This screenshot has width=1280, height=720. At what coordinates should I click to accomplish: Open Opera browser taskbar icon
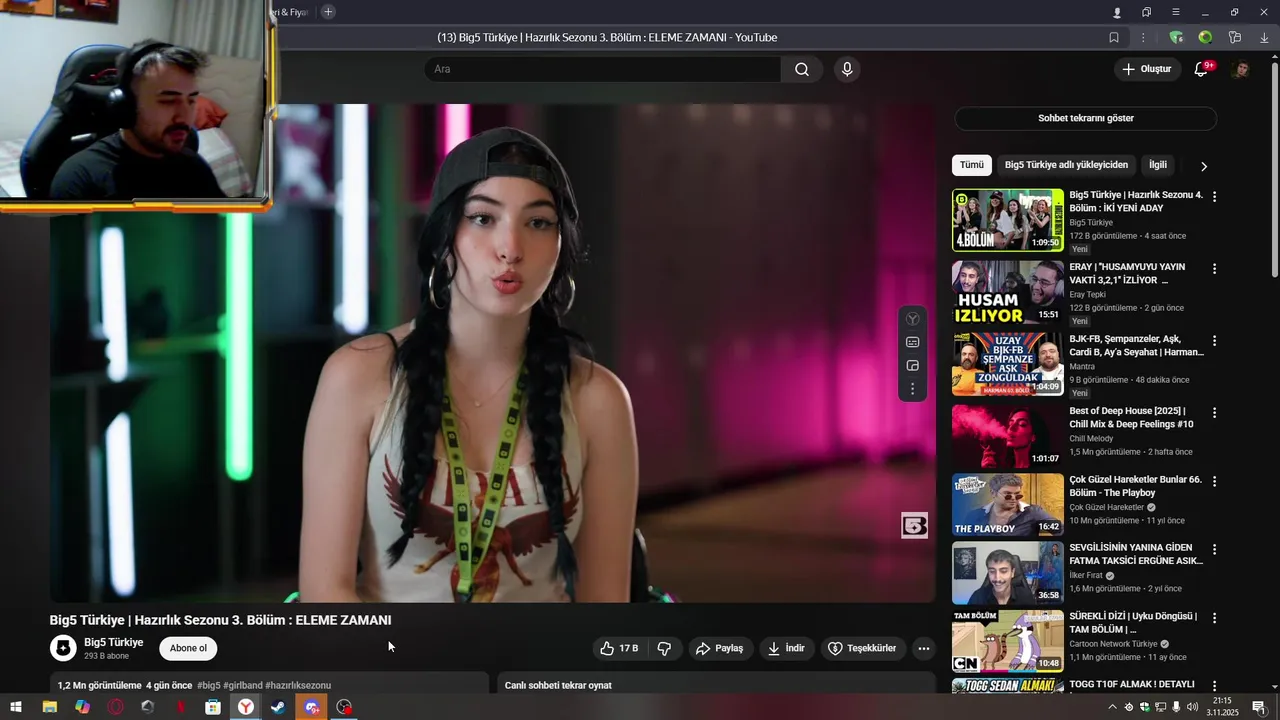coord(116,707)
